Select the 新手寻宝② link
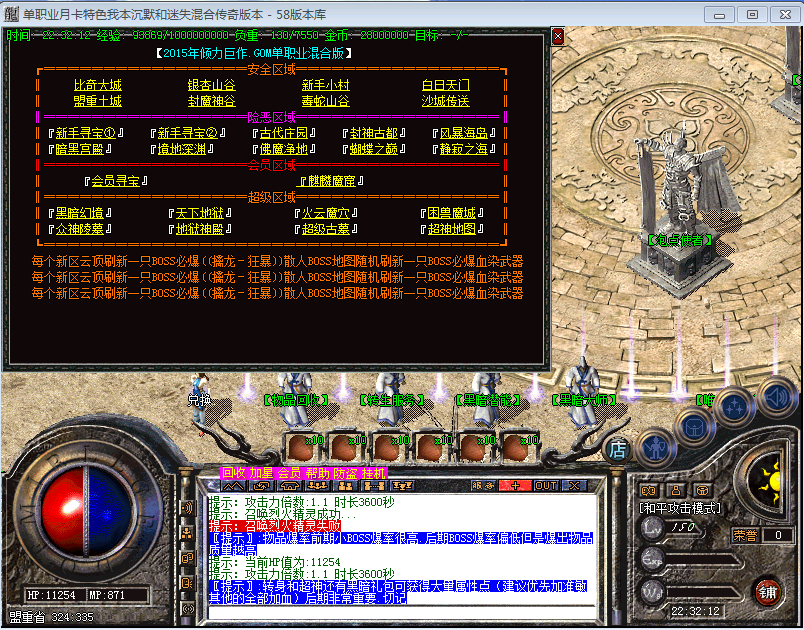 pos(188,133)
